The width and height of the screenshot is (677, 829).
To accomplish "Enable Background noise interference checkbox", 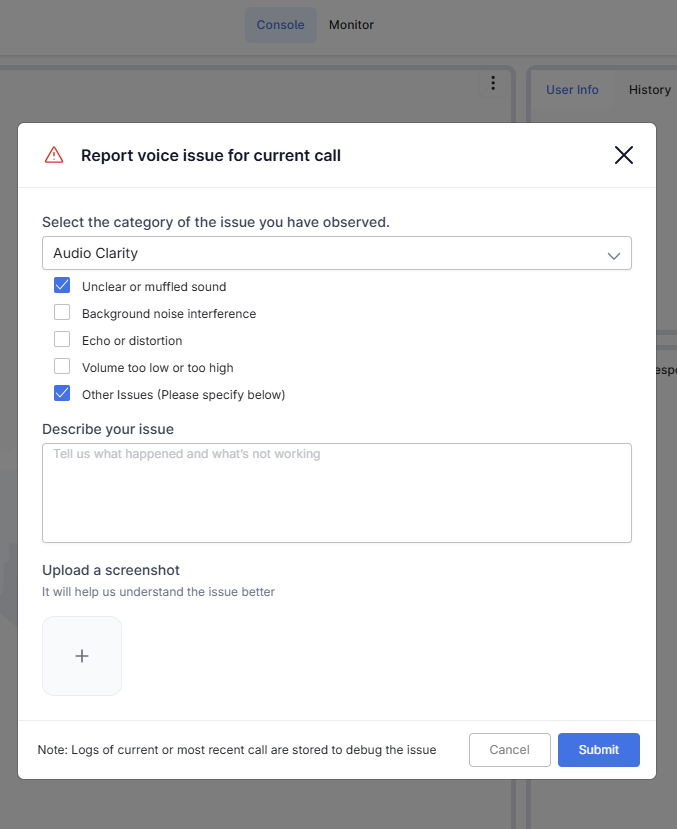I will click(62, 313).
